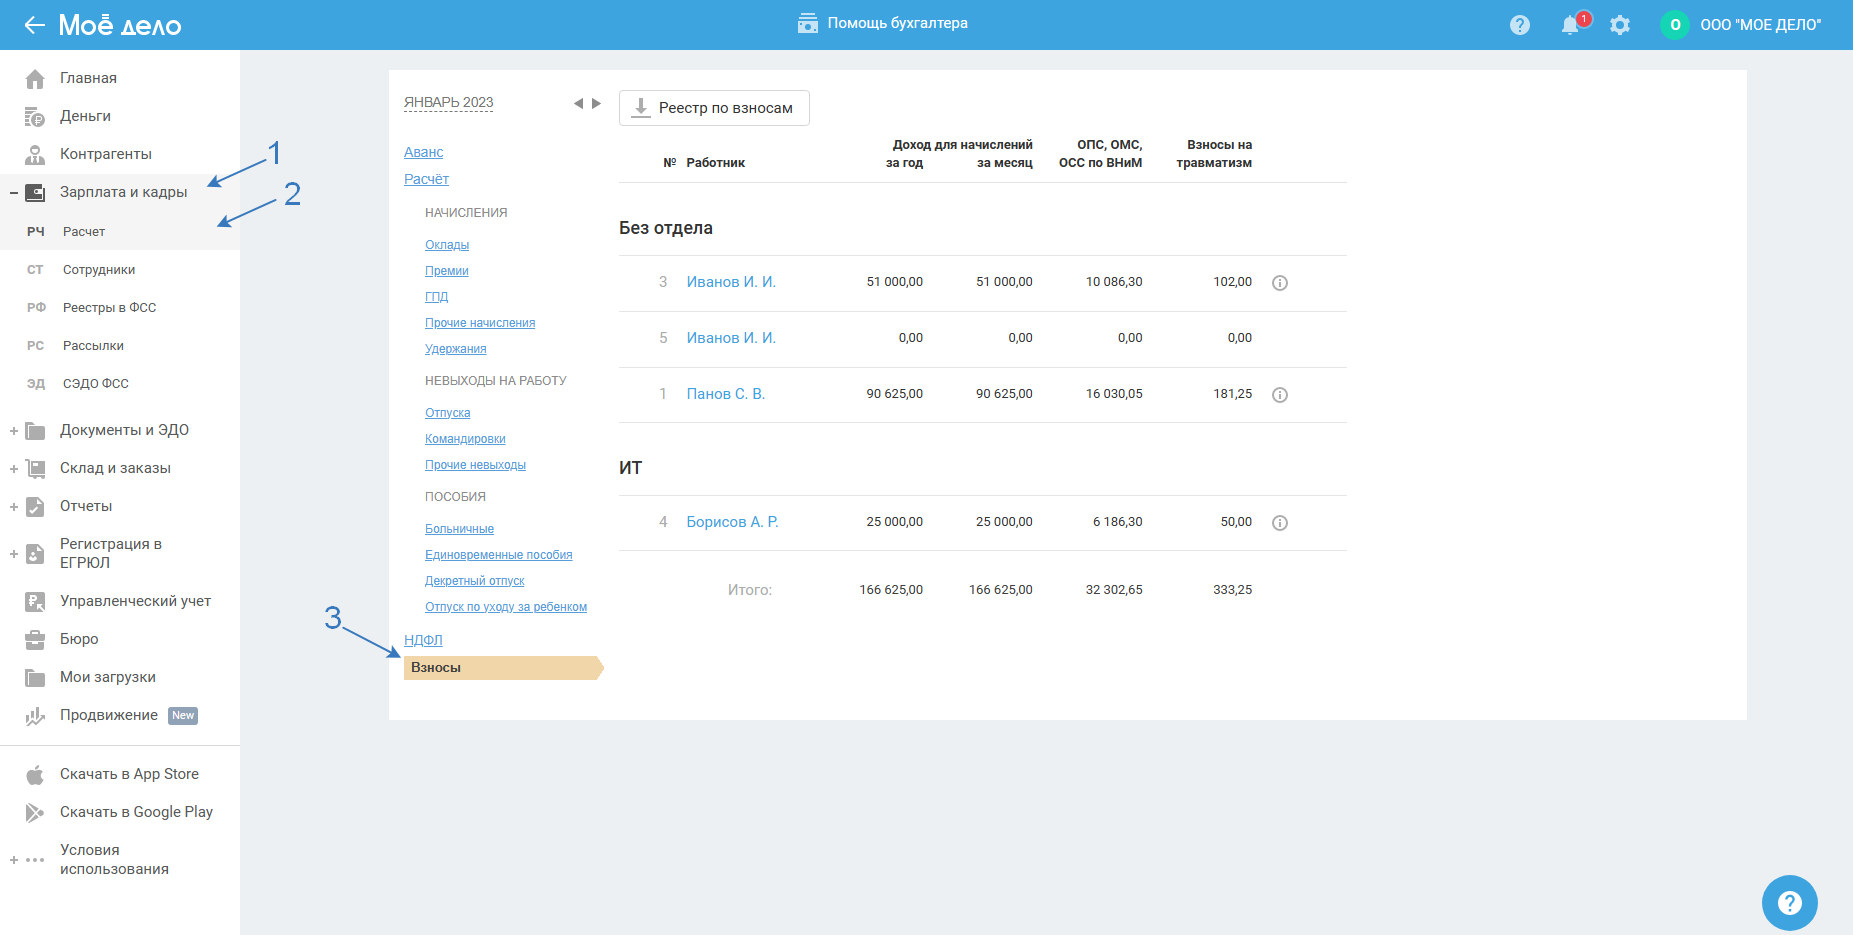The height and width of the screenshot is (935, 1853).
Task: Open Главная via the home icon
Action: coord(35,79)
